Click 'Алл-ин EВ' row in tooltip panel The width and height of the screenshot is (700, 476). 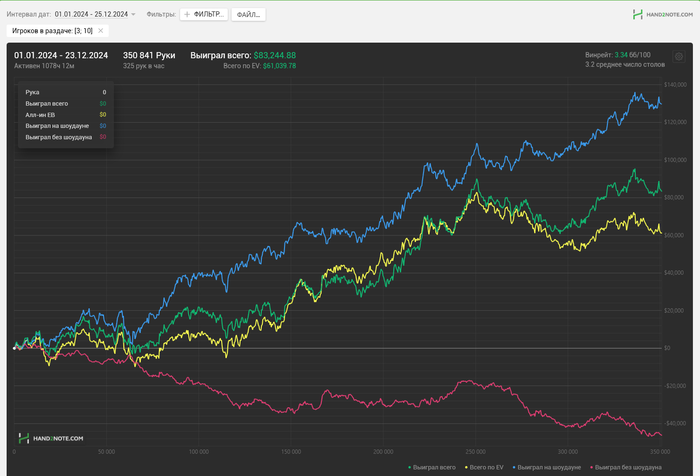pos(66,115)
